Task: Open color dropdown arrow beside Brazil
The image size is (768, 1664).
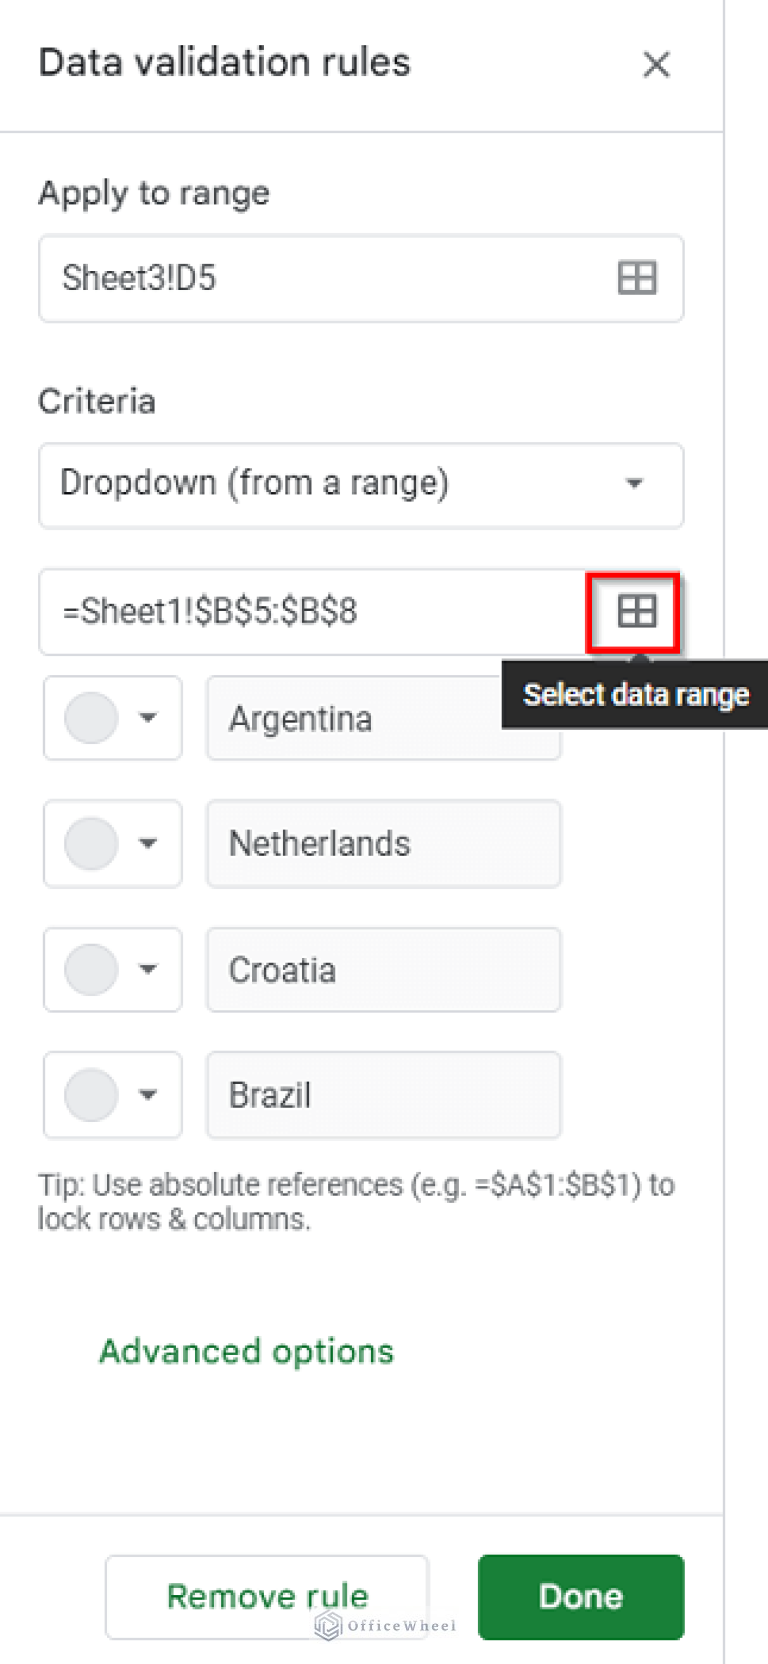Action: pos(148,1095)
